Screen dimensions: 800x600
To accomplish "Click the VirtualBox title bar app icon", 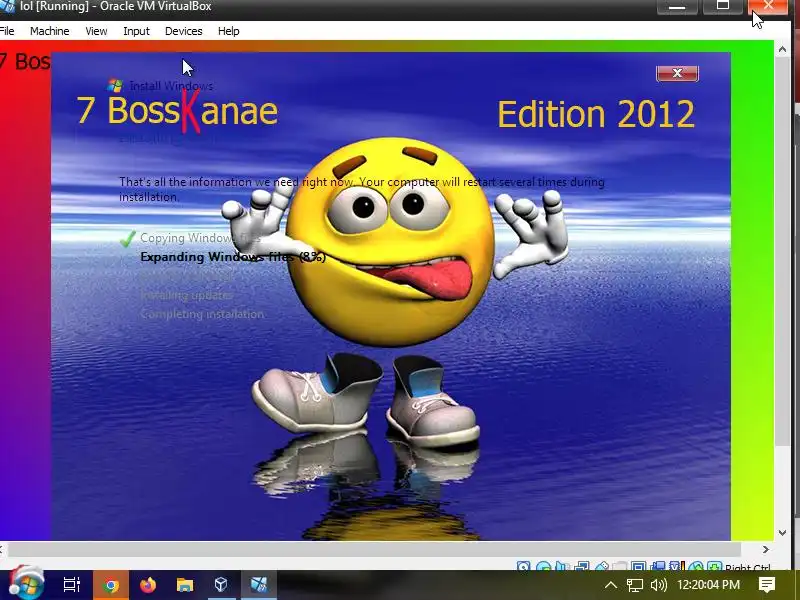I will click(7, 6).
